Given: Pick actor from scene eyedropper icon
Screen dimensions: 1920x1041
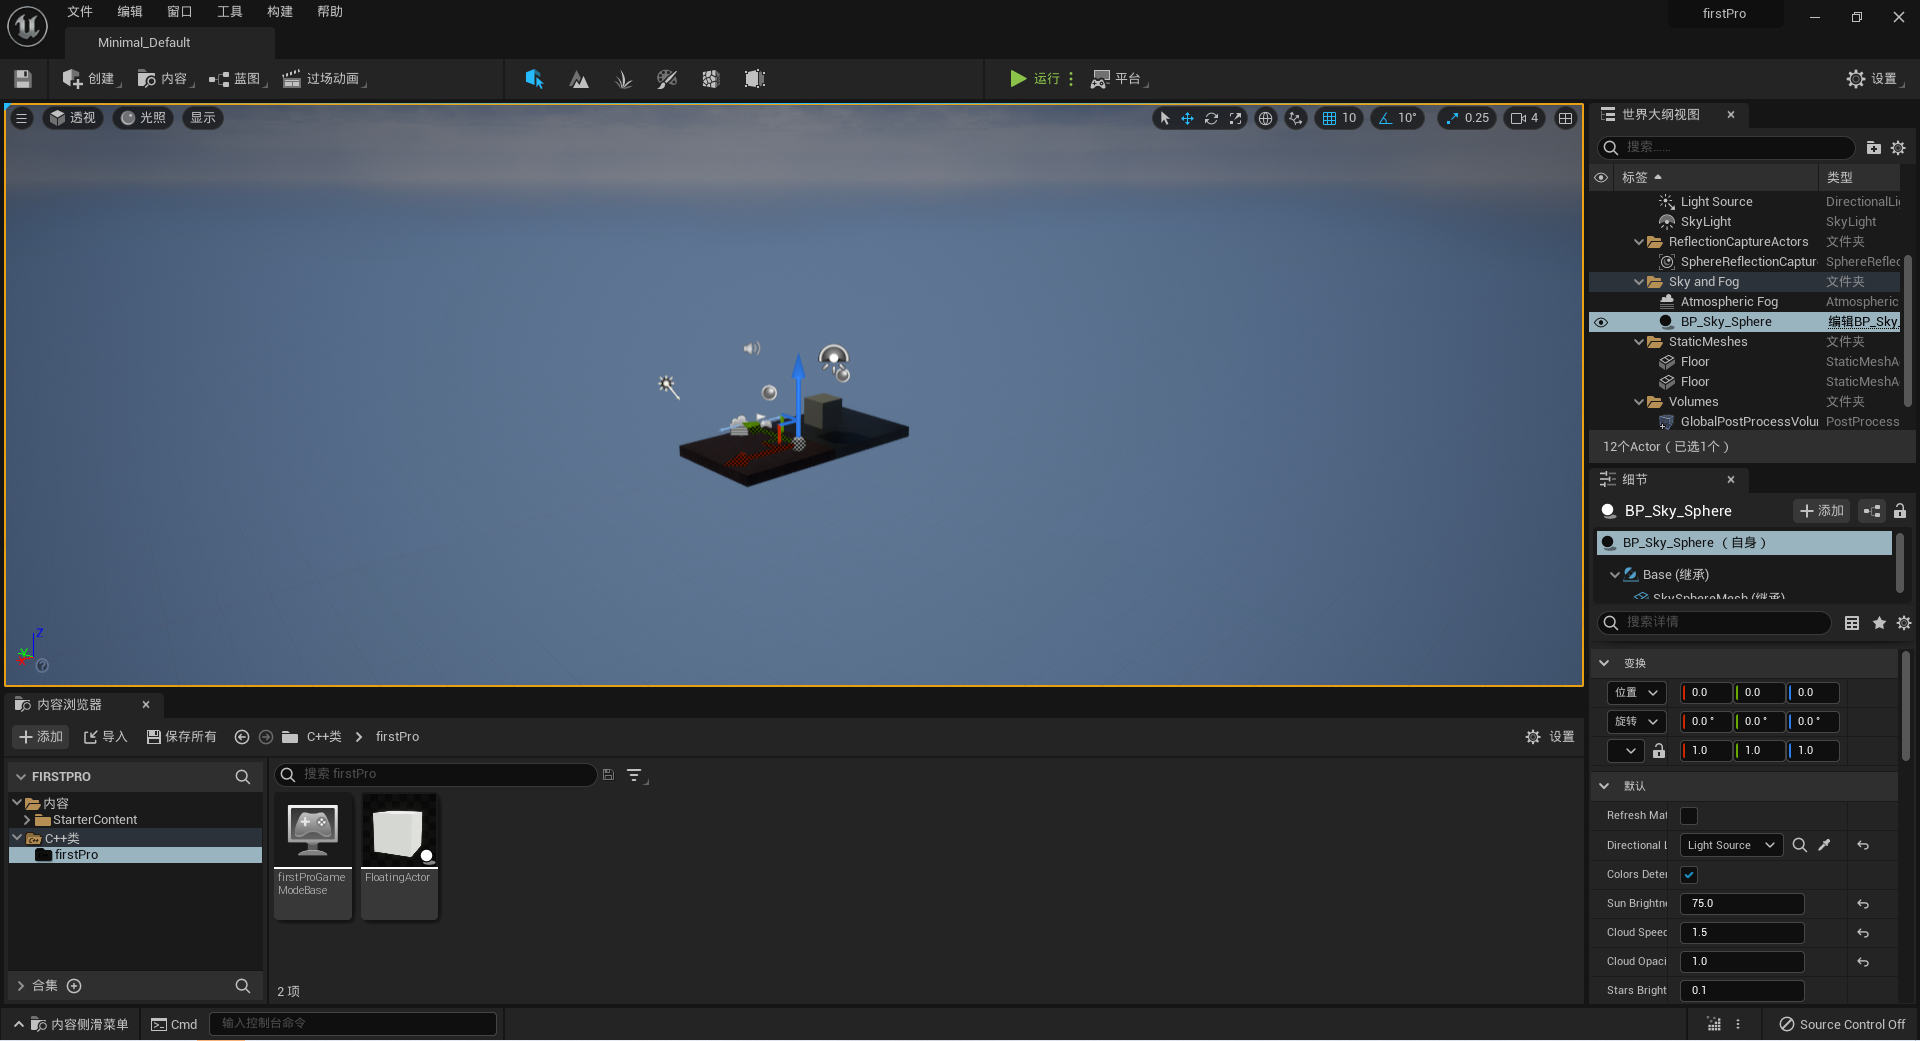Looking at the screenshot, I should tap(1824, 845).
